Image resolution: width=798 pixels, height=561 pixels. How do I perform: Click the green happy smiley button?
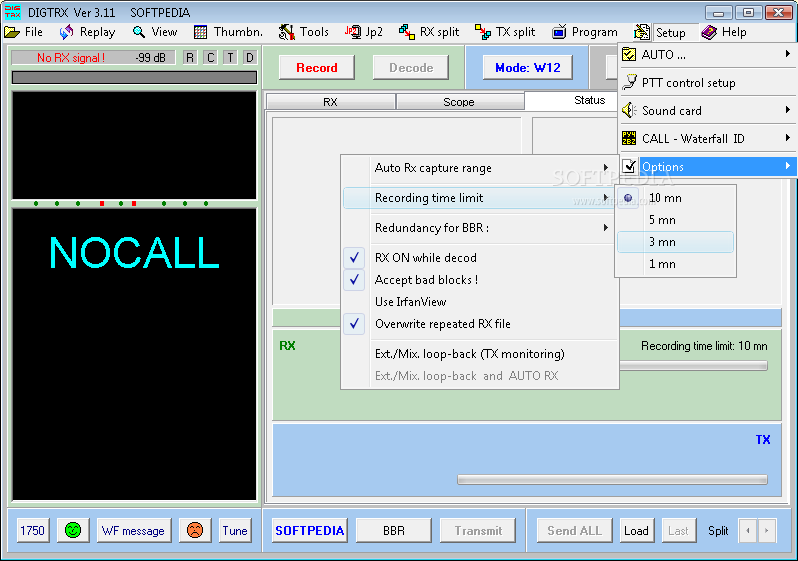click(x=73, y=530)
